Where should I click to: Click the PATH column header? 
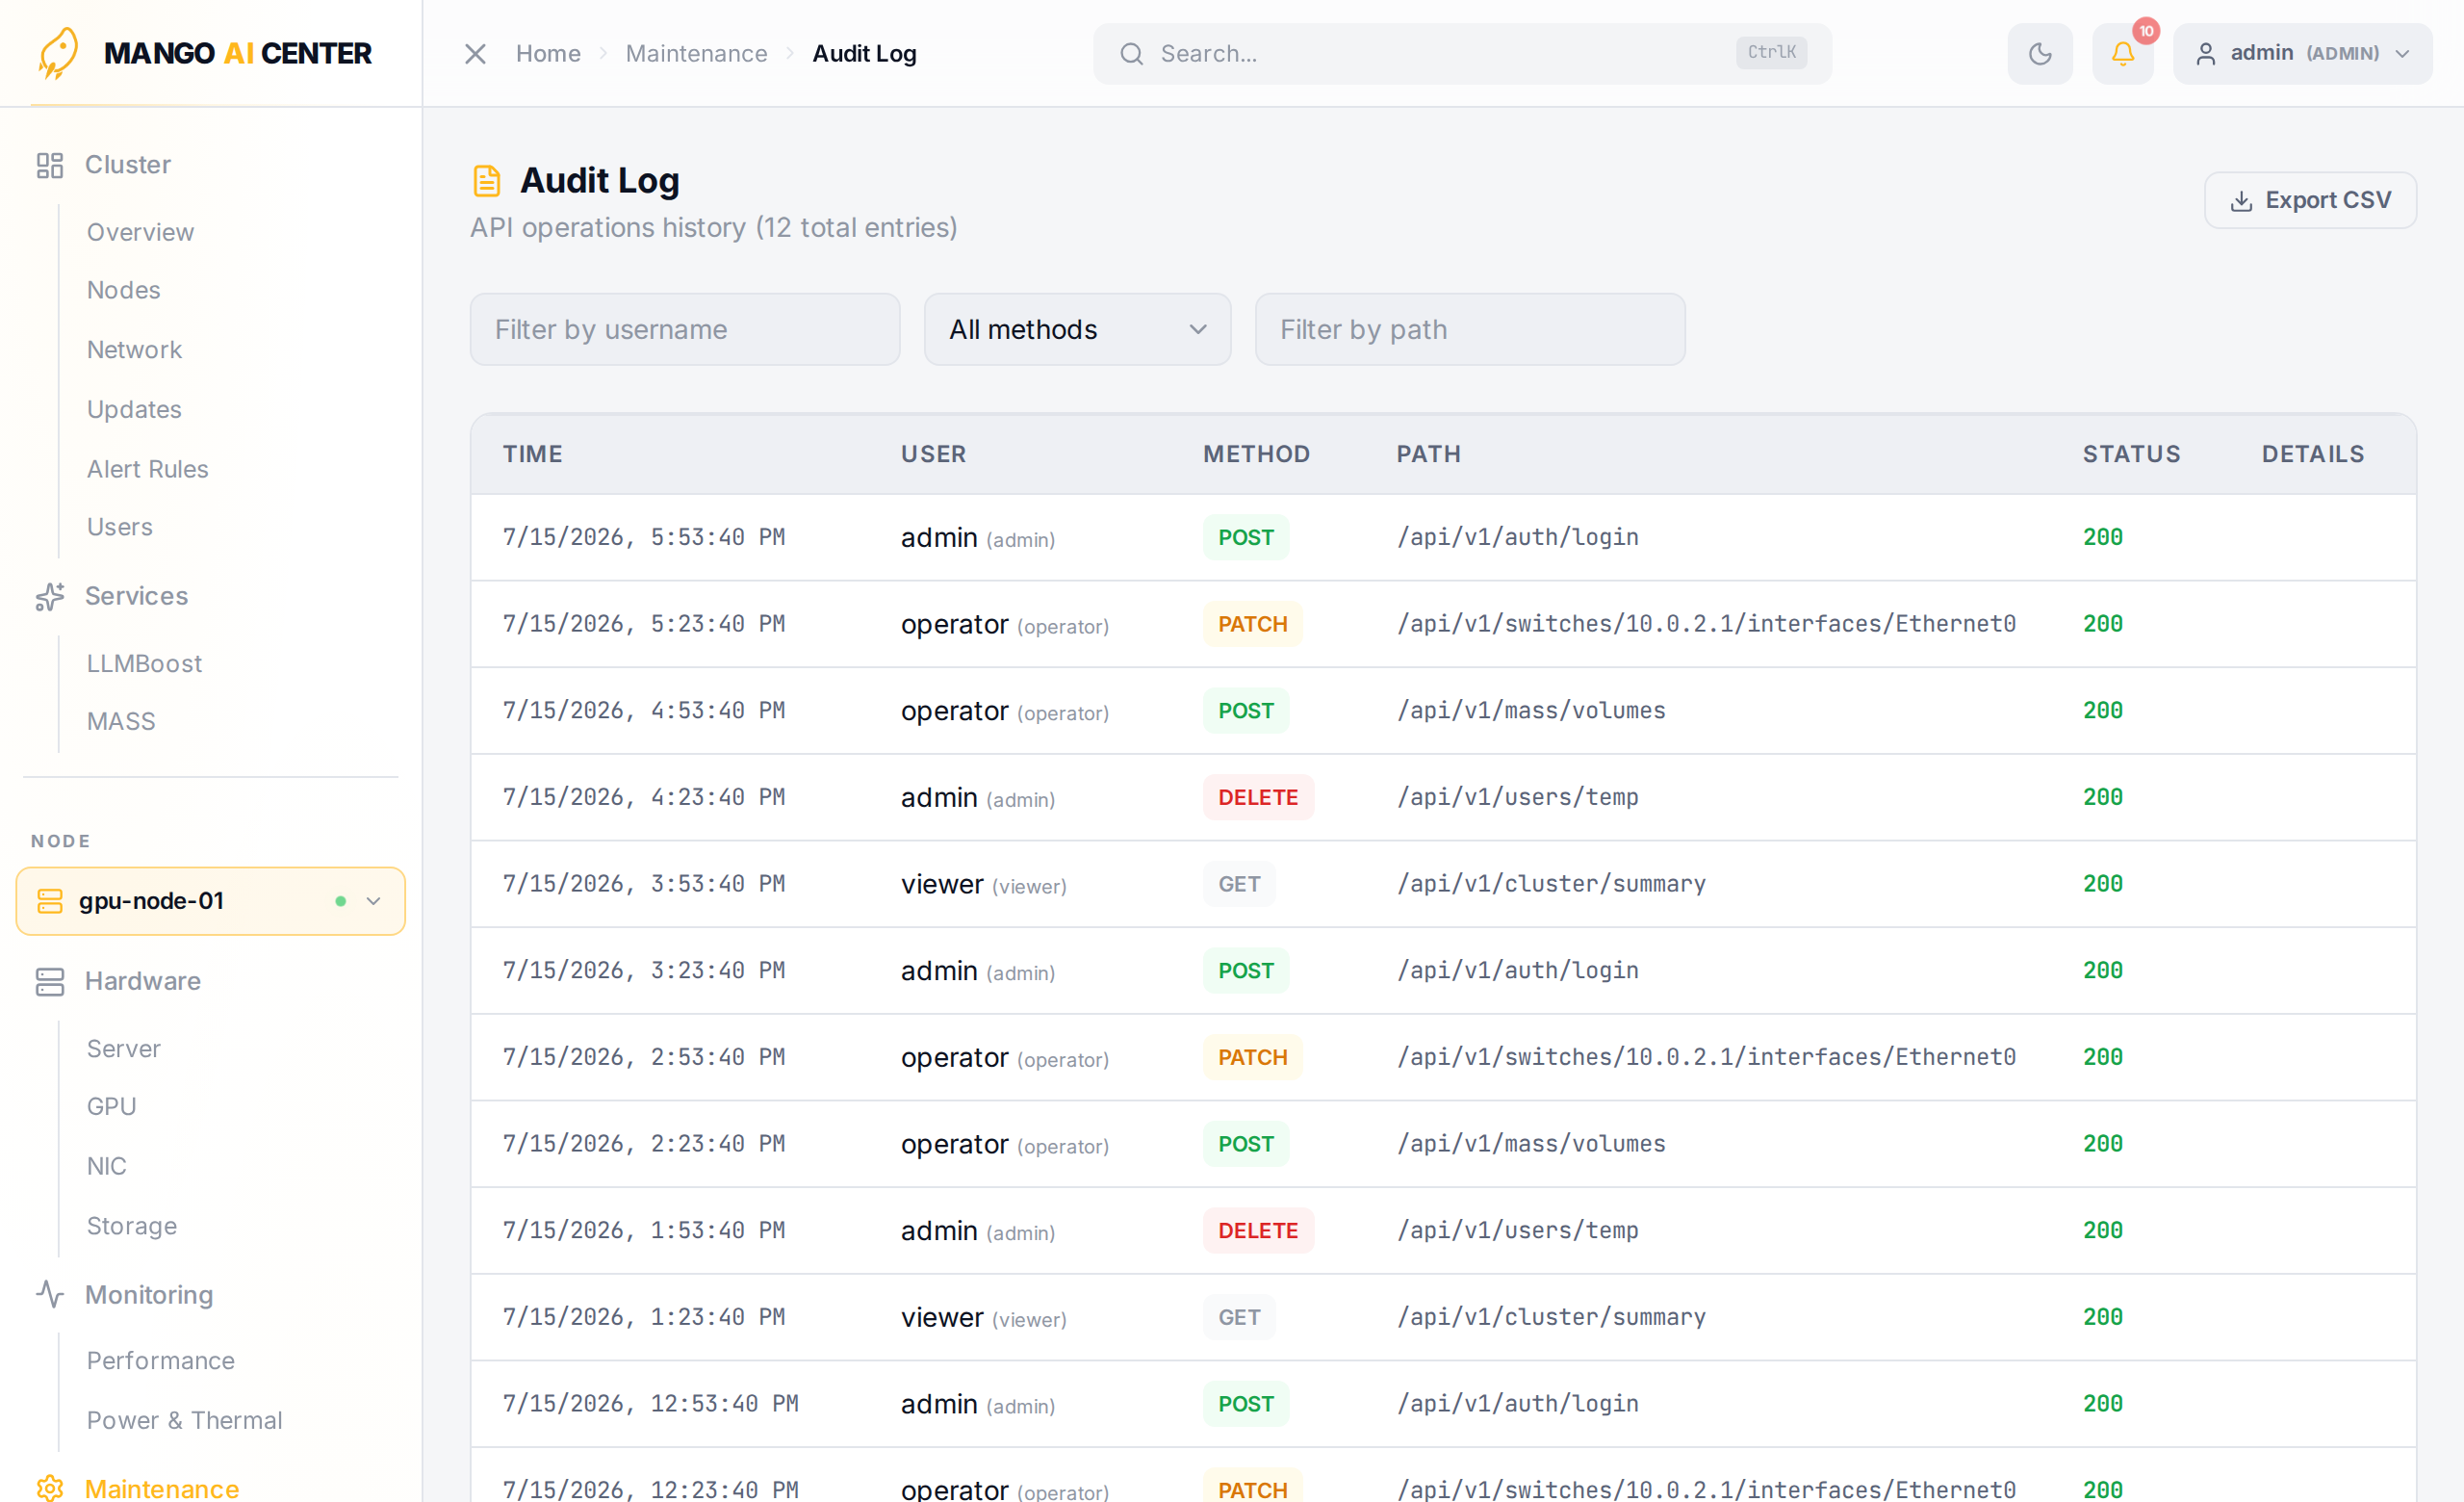pyautogui.click(x=1428, y=454)
